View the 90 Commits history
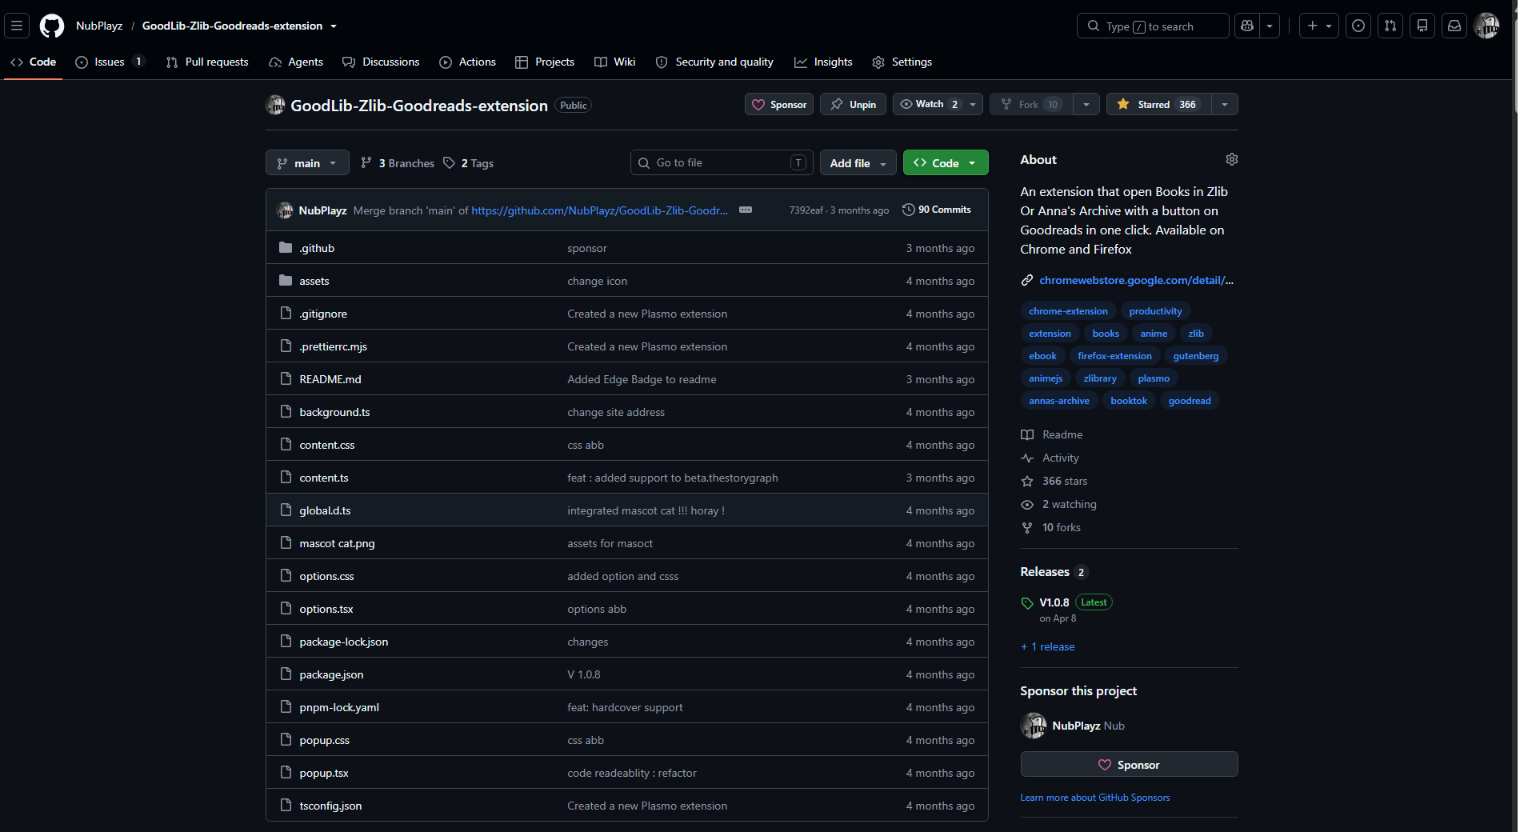 pyautogui.click(x=937, y=210)
